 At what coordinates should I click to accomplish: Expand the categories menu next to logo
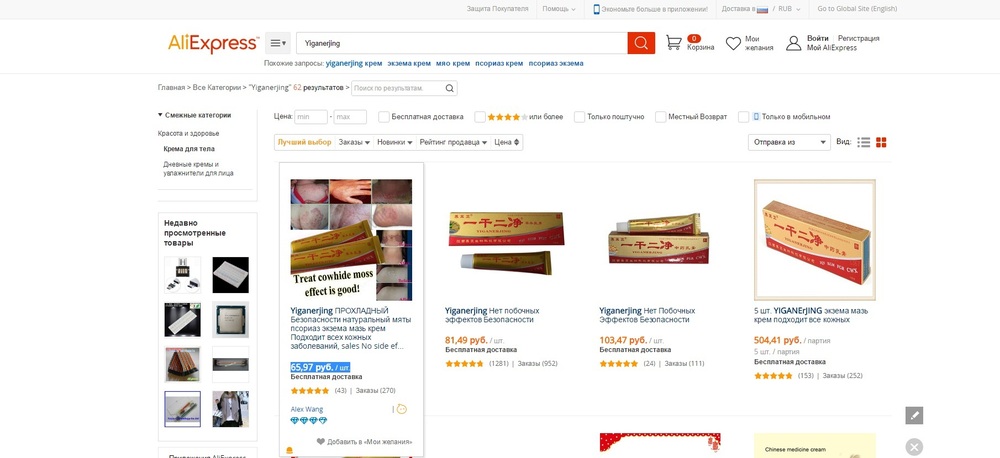pyautogui.click(x=278, y=43)
